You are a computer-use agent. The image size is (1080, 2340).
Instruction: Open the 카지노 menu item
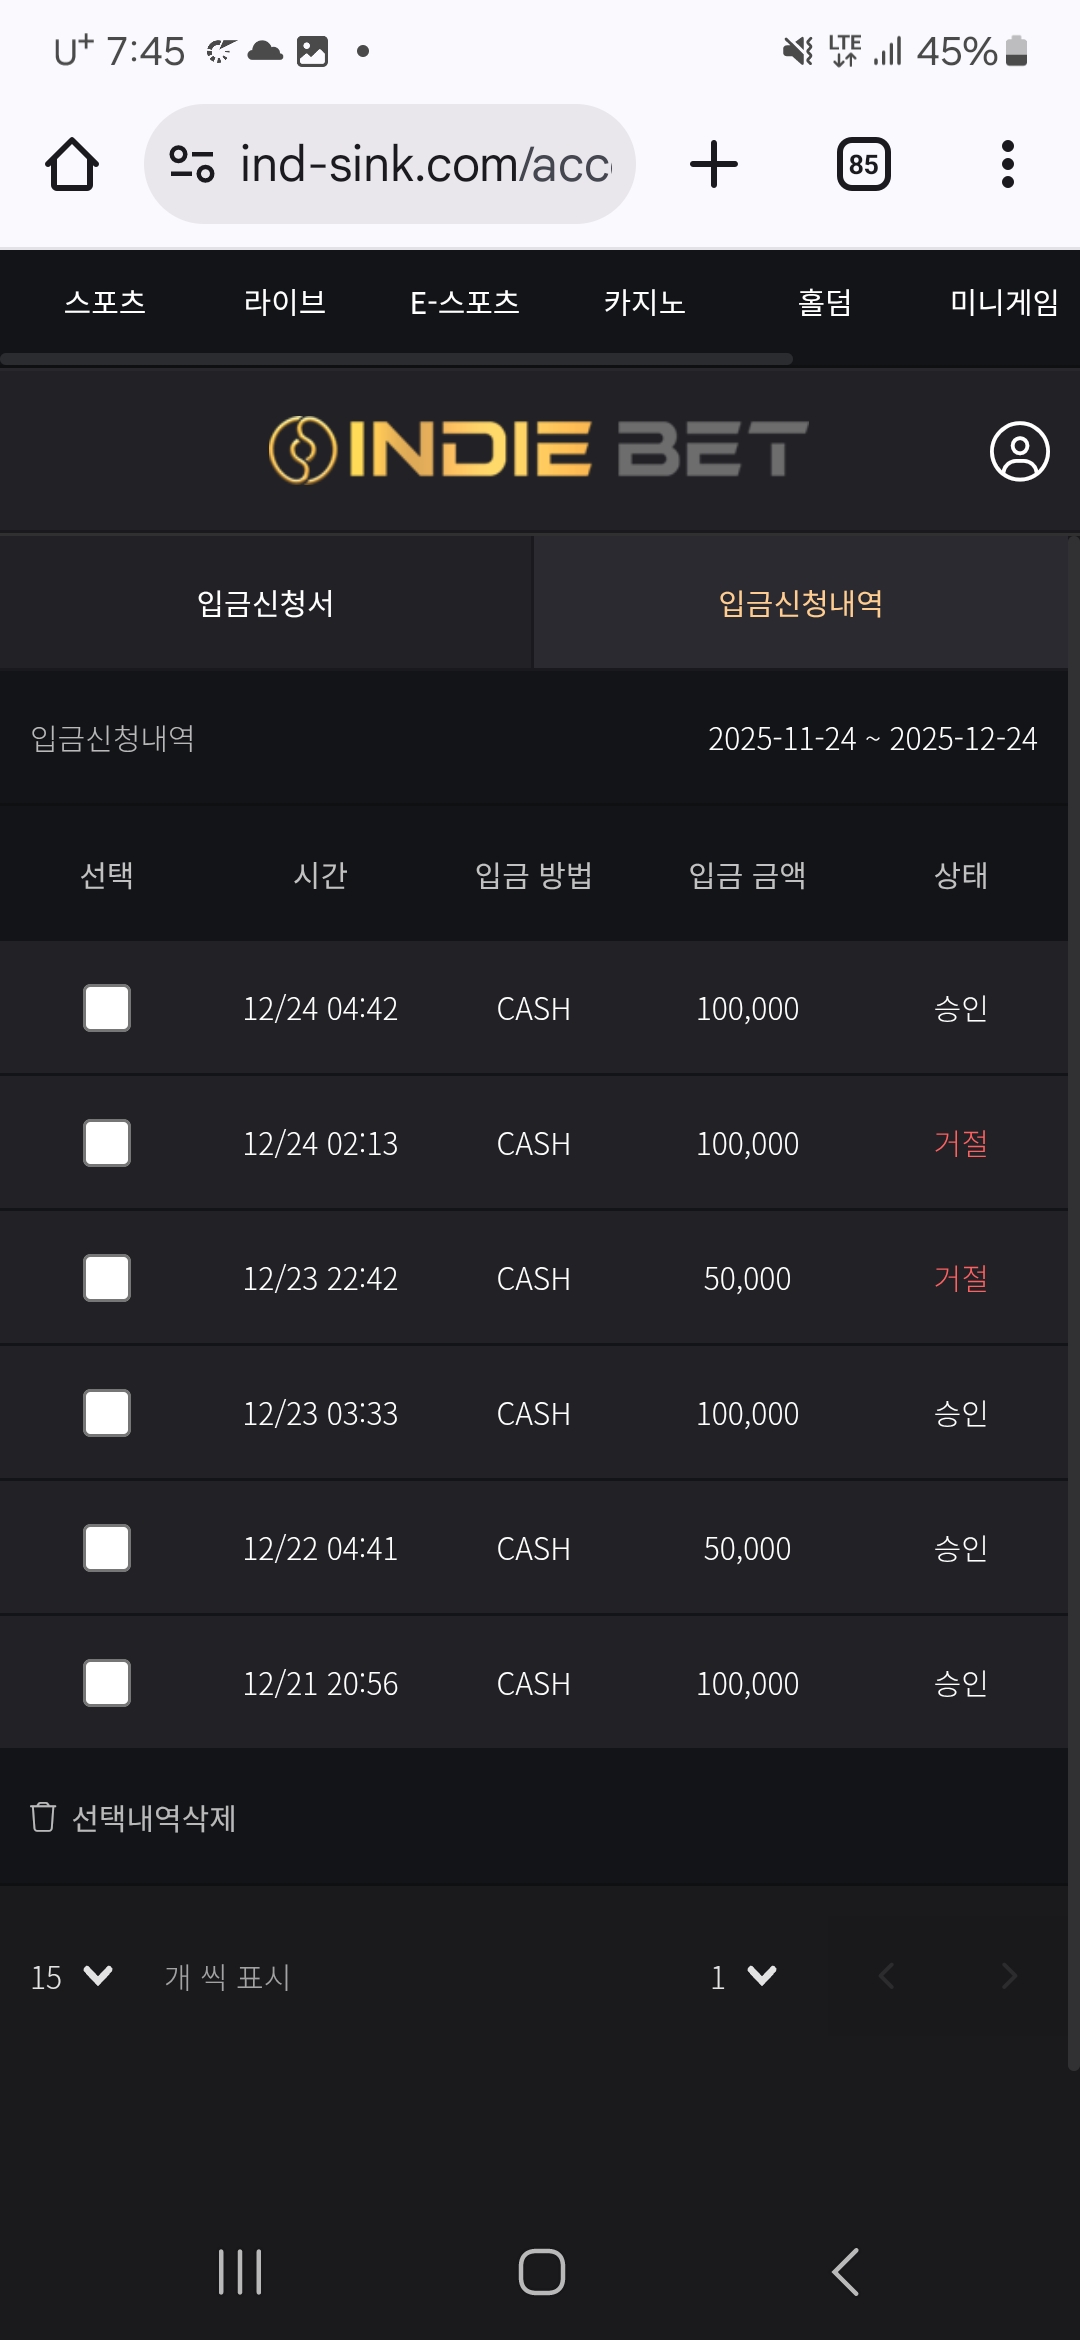[x=644, y=302]
